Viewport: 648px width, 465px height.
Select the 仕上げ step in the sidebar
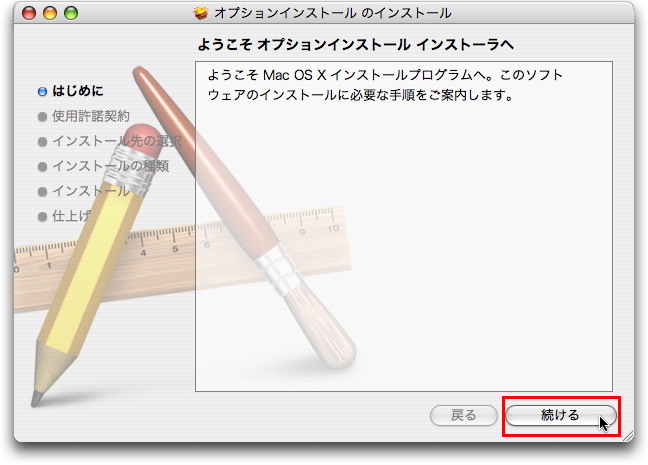71,216
